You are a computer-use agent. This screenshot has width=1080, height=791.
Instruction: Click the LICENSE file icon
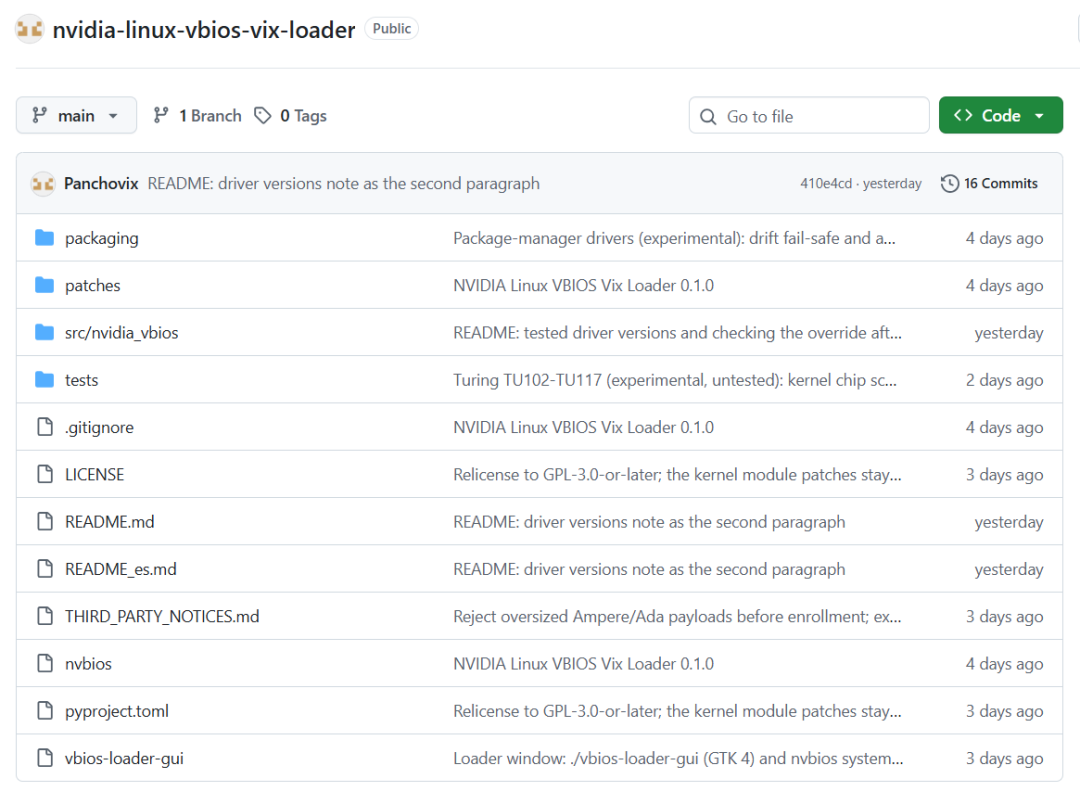click(x=45, y=475)
